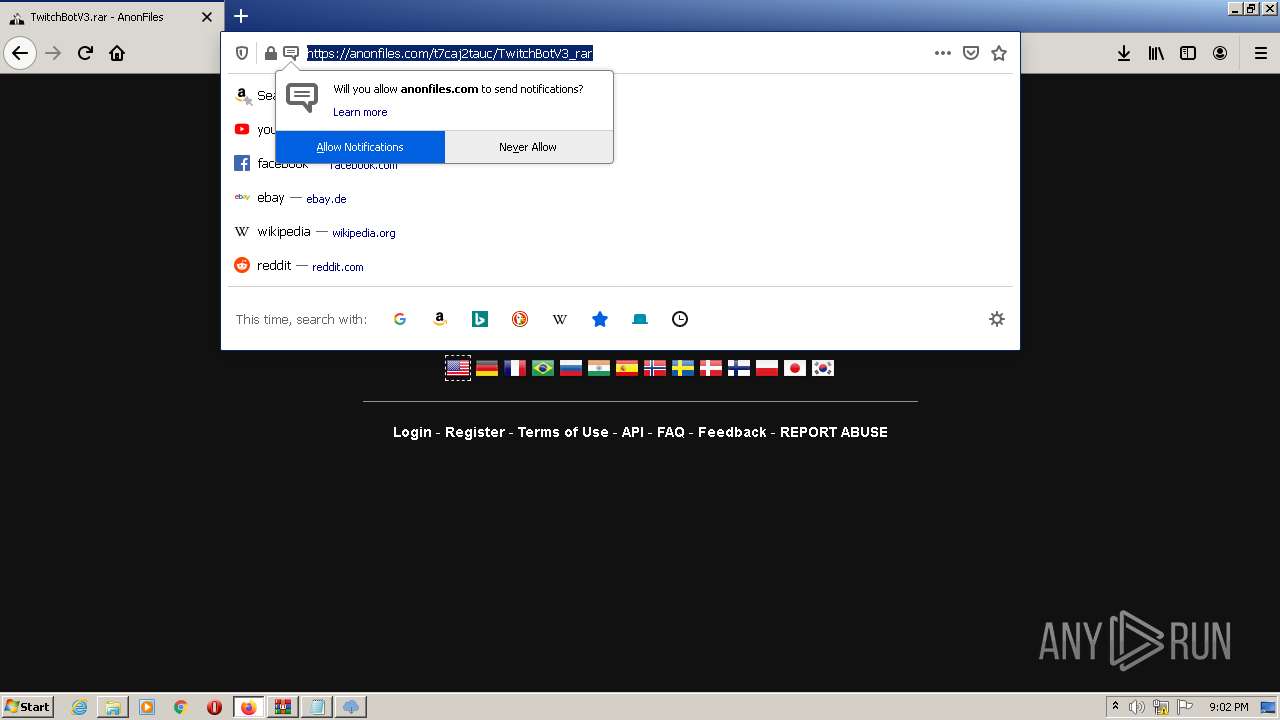
Task: Open Chrome from the taskbar
Action: pos(181,707)
